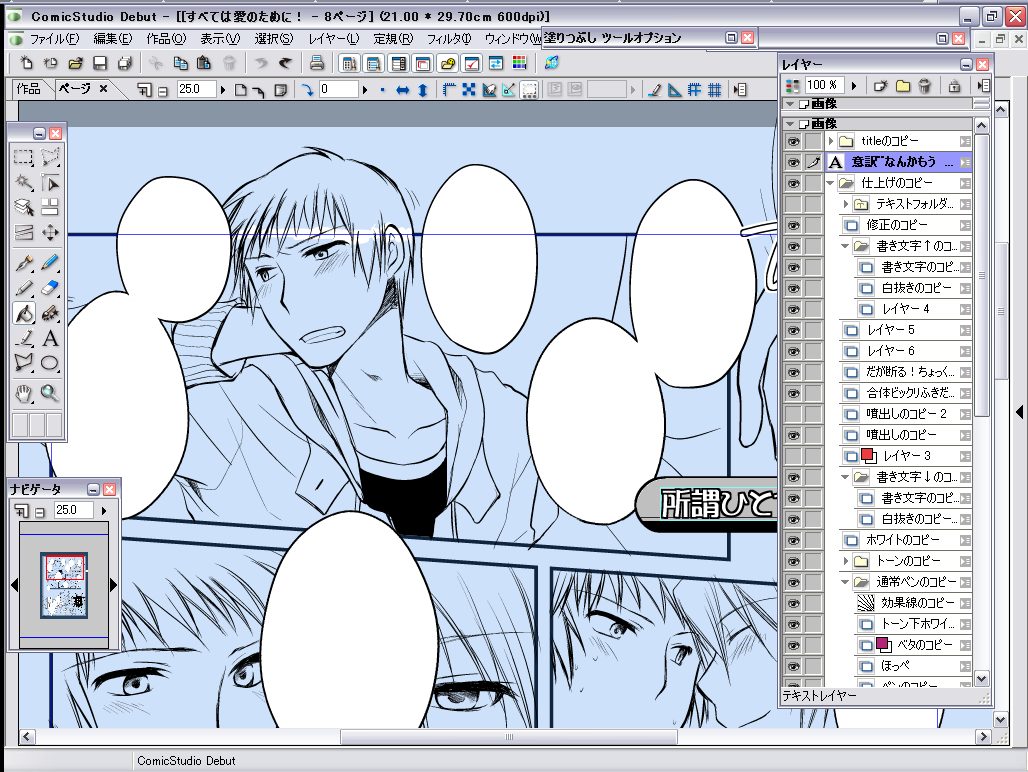
Task: Show the hidden レイヤー 3 layer
Action: (x=793, y=455)
